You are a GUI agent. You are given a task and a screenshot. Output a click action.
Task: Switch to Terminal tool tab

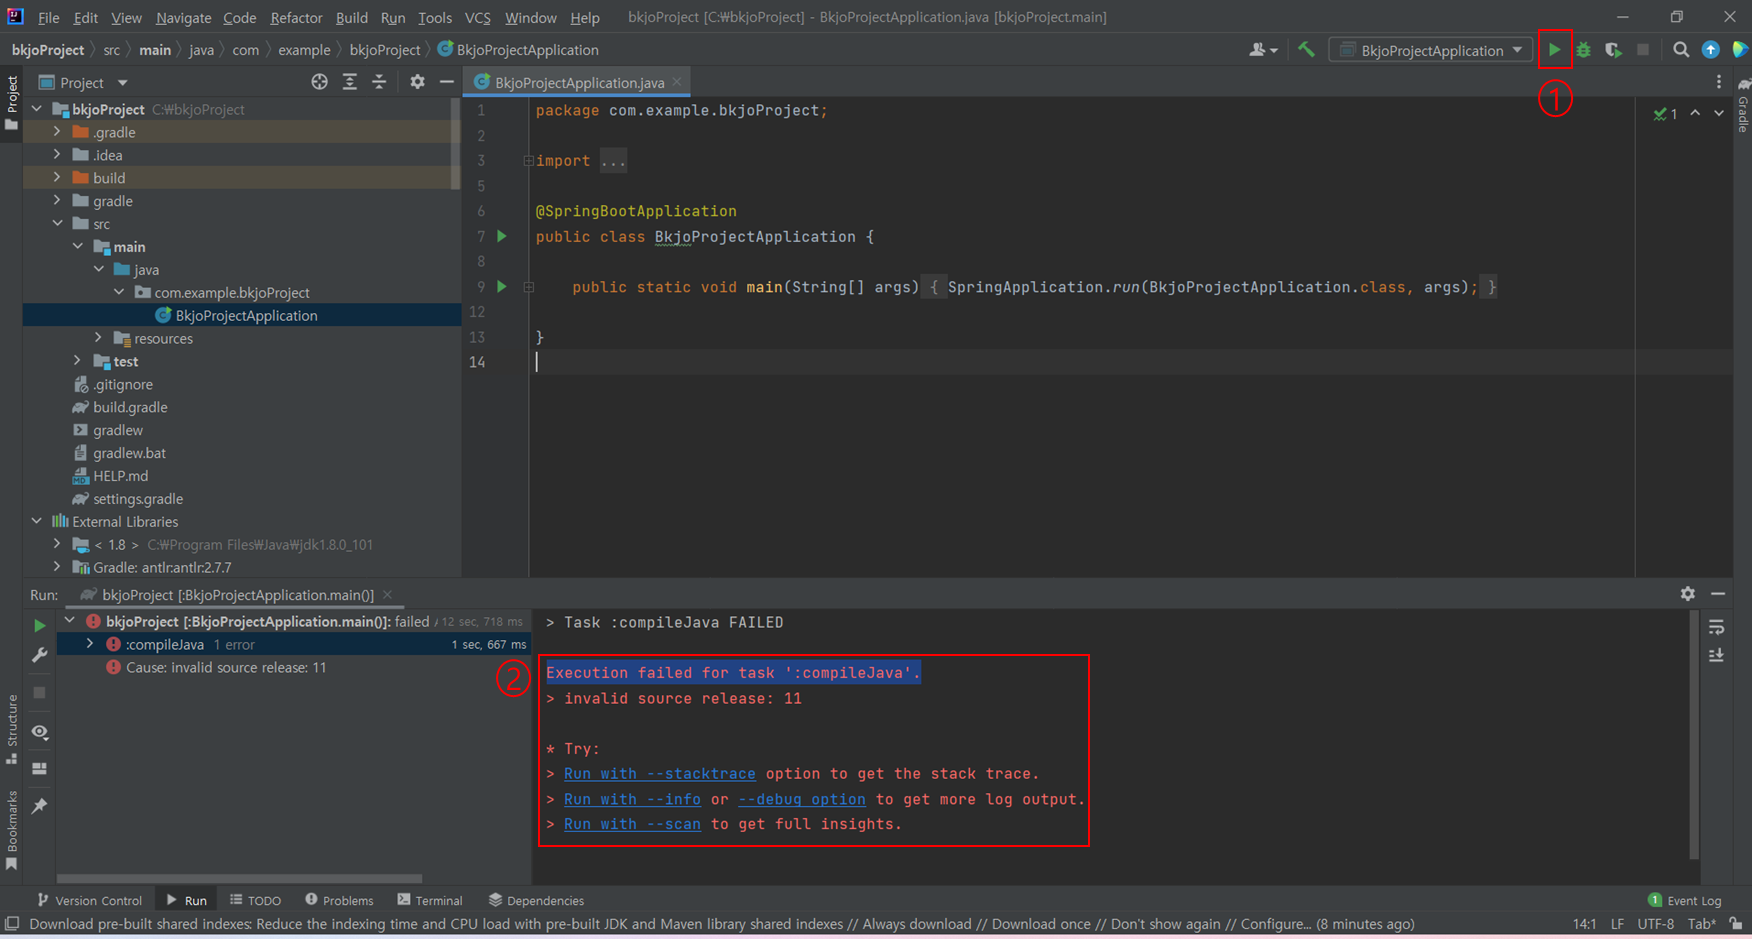429,900
